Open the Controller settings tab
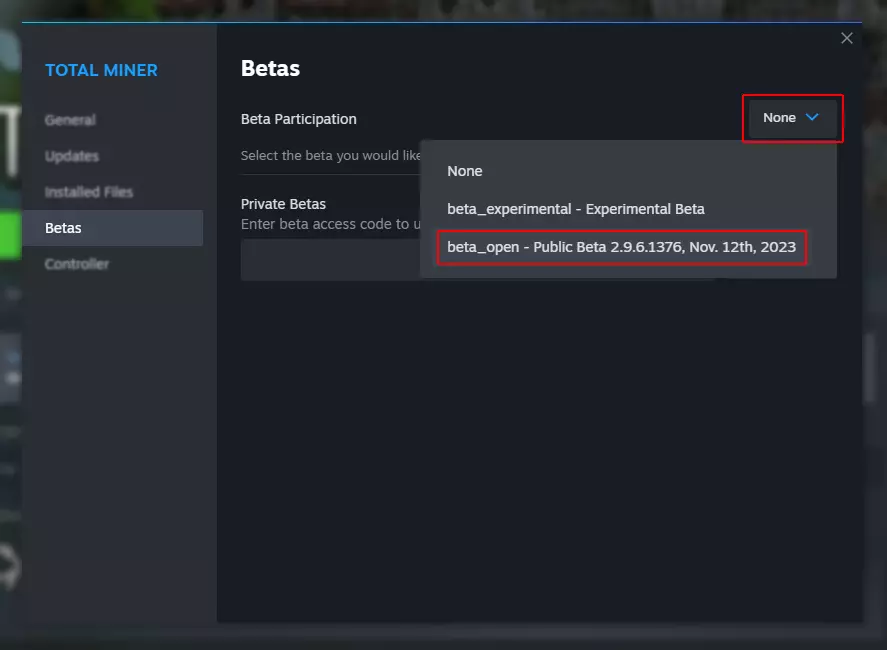Image resolution: width=887 pixels, height=650 pixels. point(77,264)
